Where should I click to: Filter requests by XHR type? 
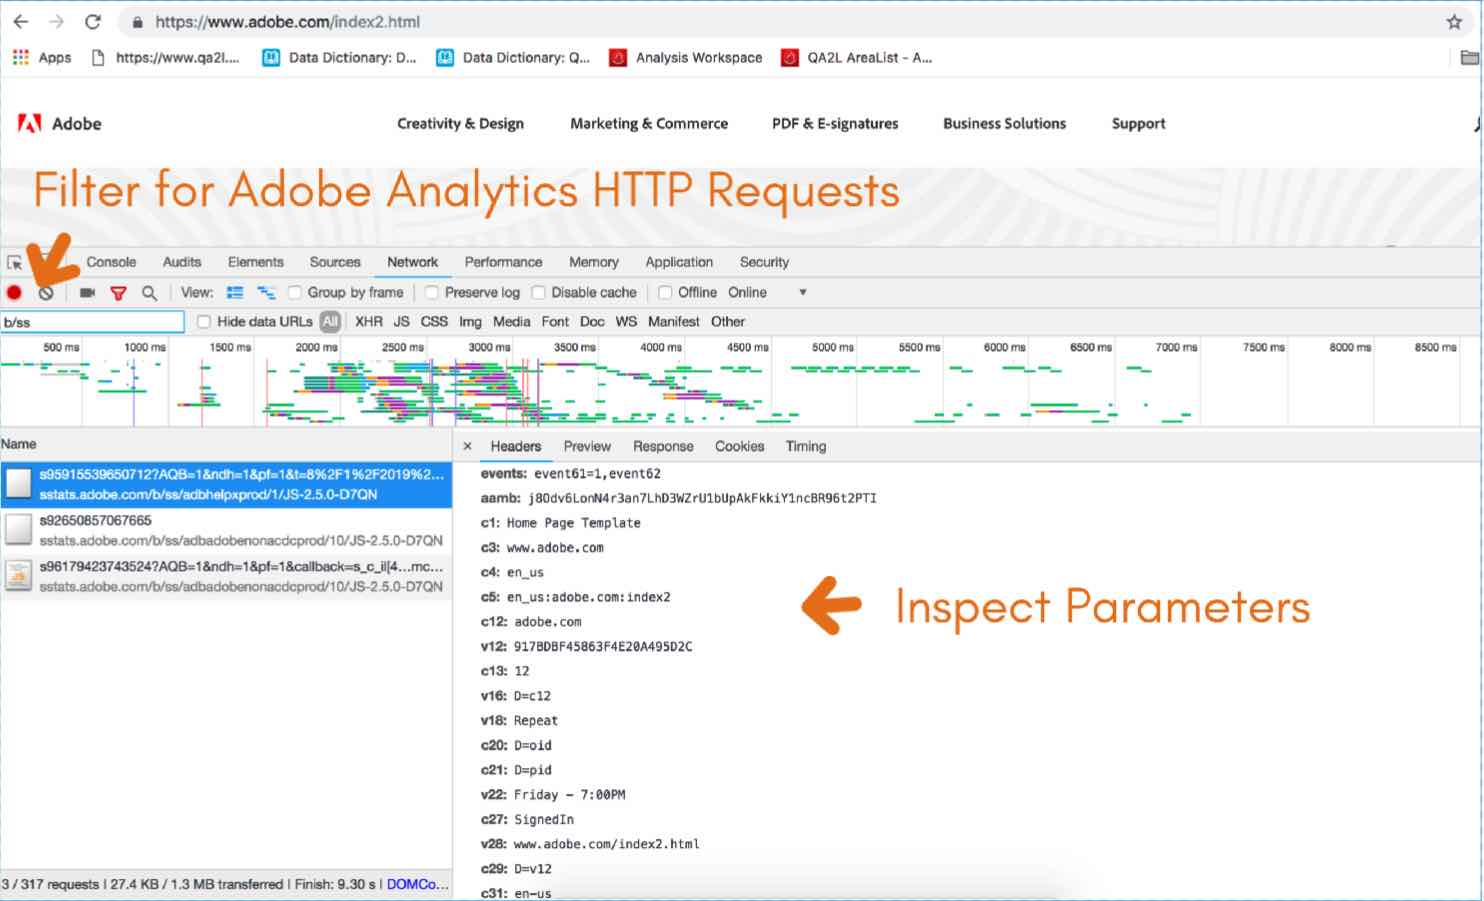[x=369, y=322]
